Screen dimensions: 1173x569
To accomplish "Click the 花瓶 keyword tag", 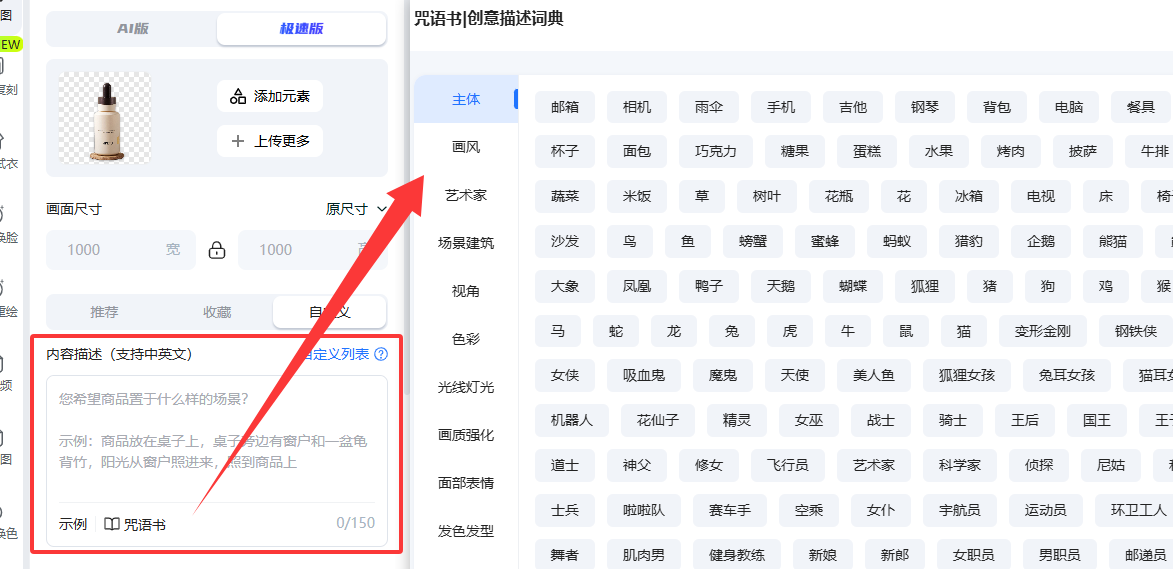I will 839,197.
